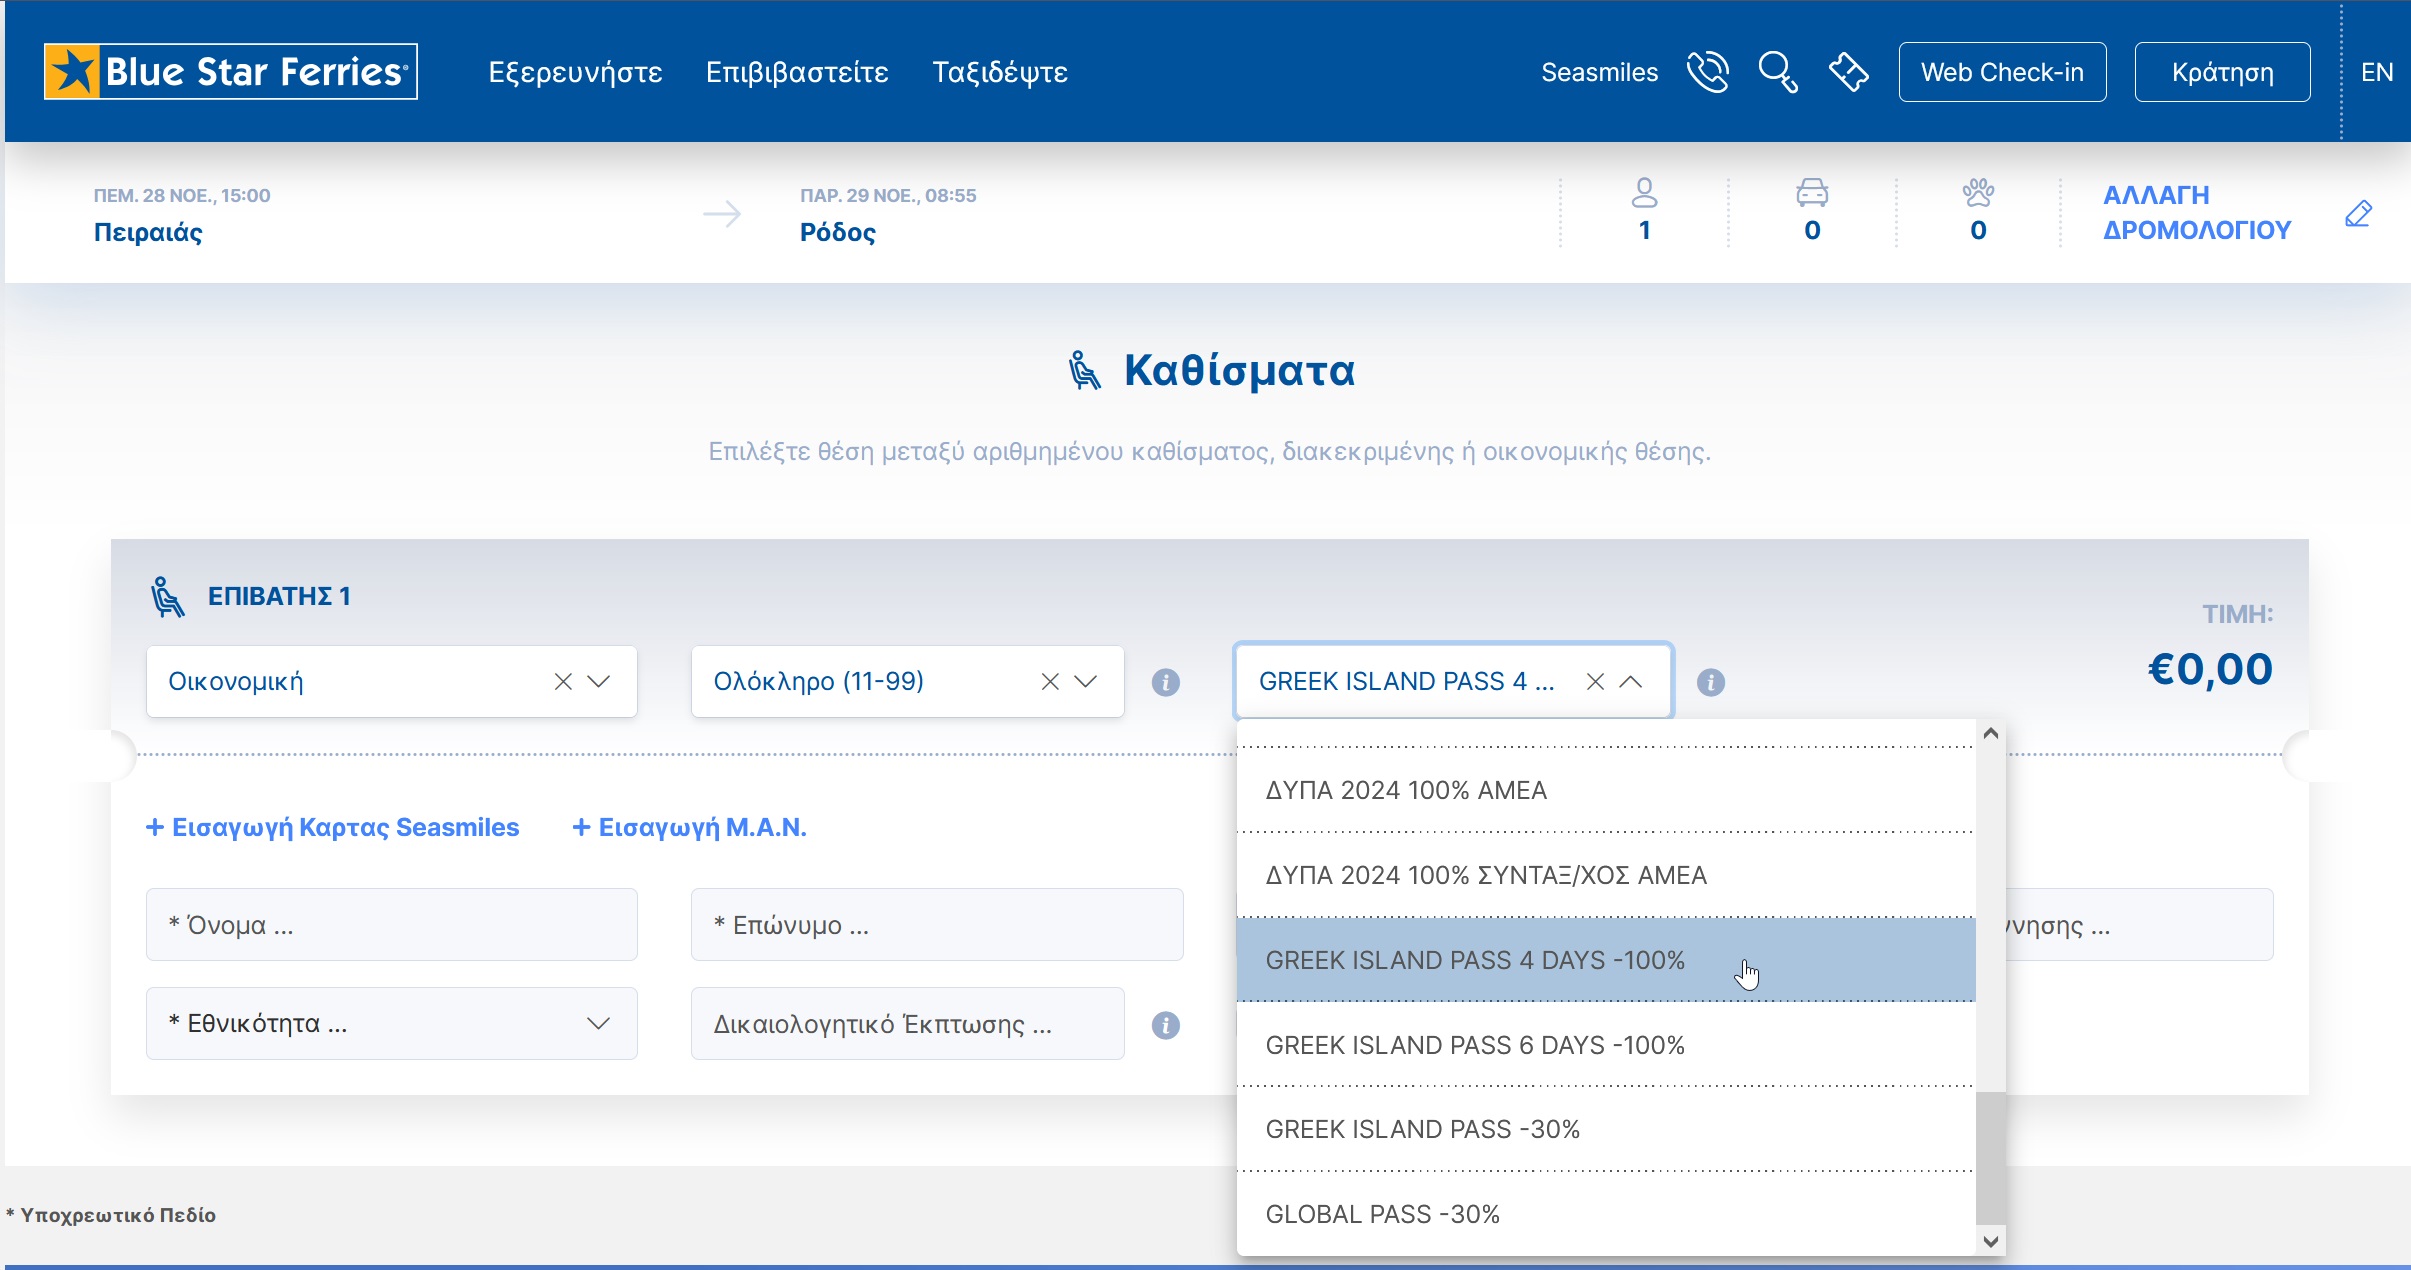Screen dimensions: 2411x1270
Task: Click the Δικαιολογητικό Έκπτωσης input field
Action: click(908, 1024)
